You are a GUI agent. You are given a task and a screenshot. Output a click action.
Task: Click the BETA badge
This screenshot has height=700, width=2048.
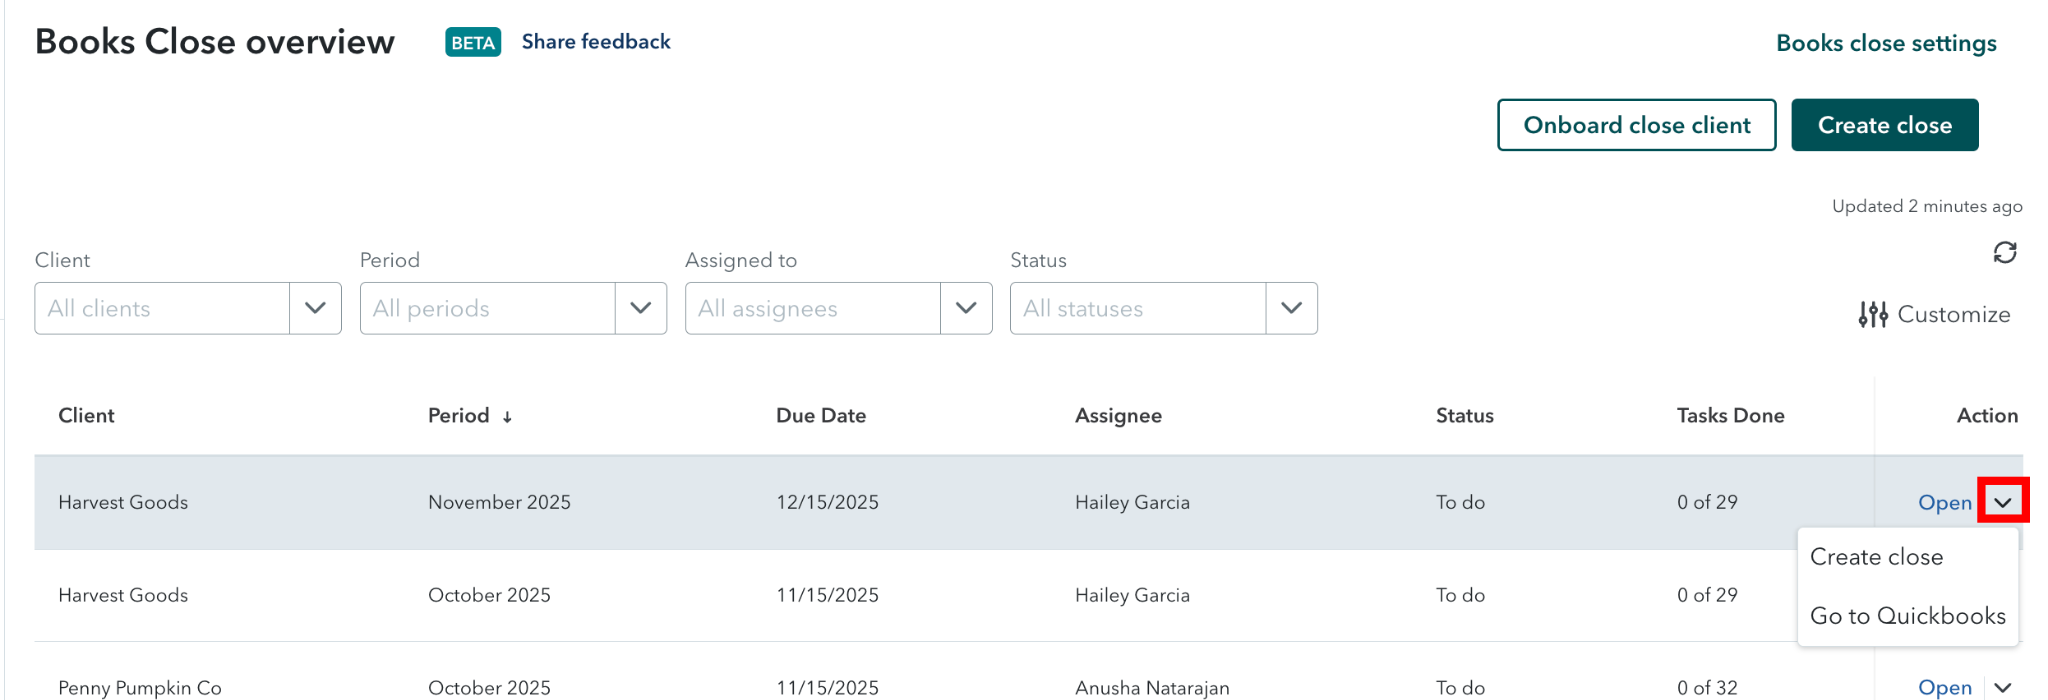(x=473, y=42)
